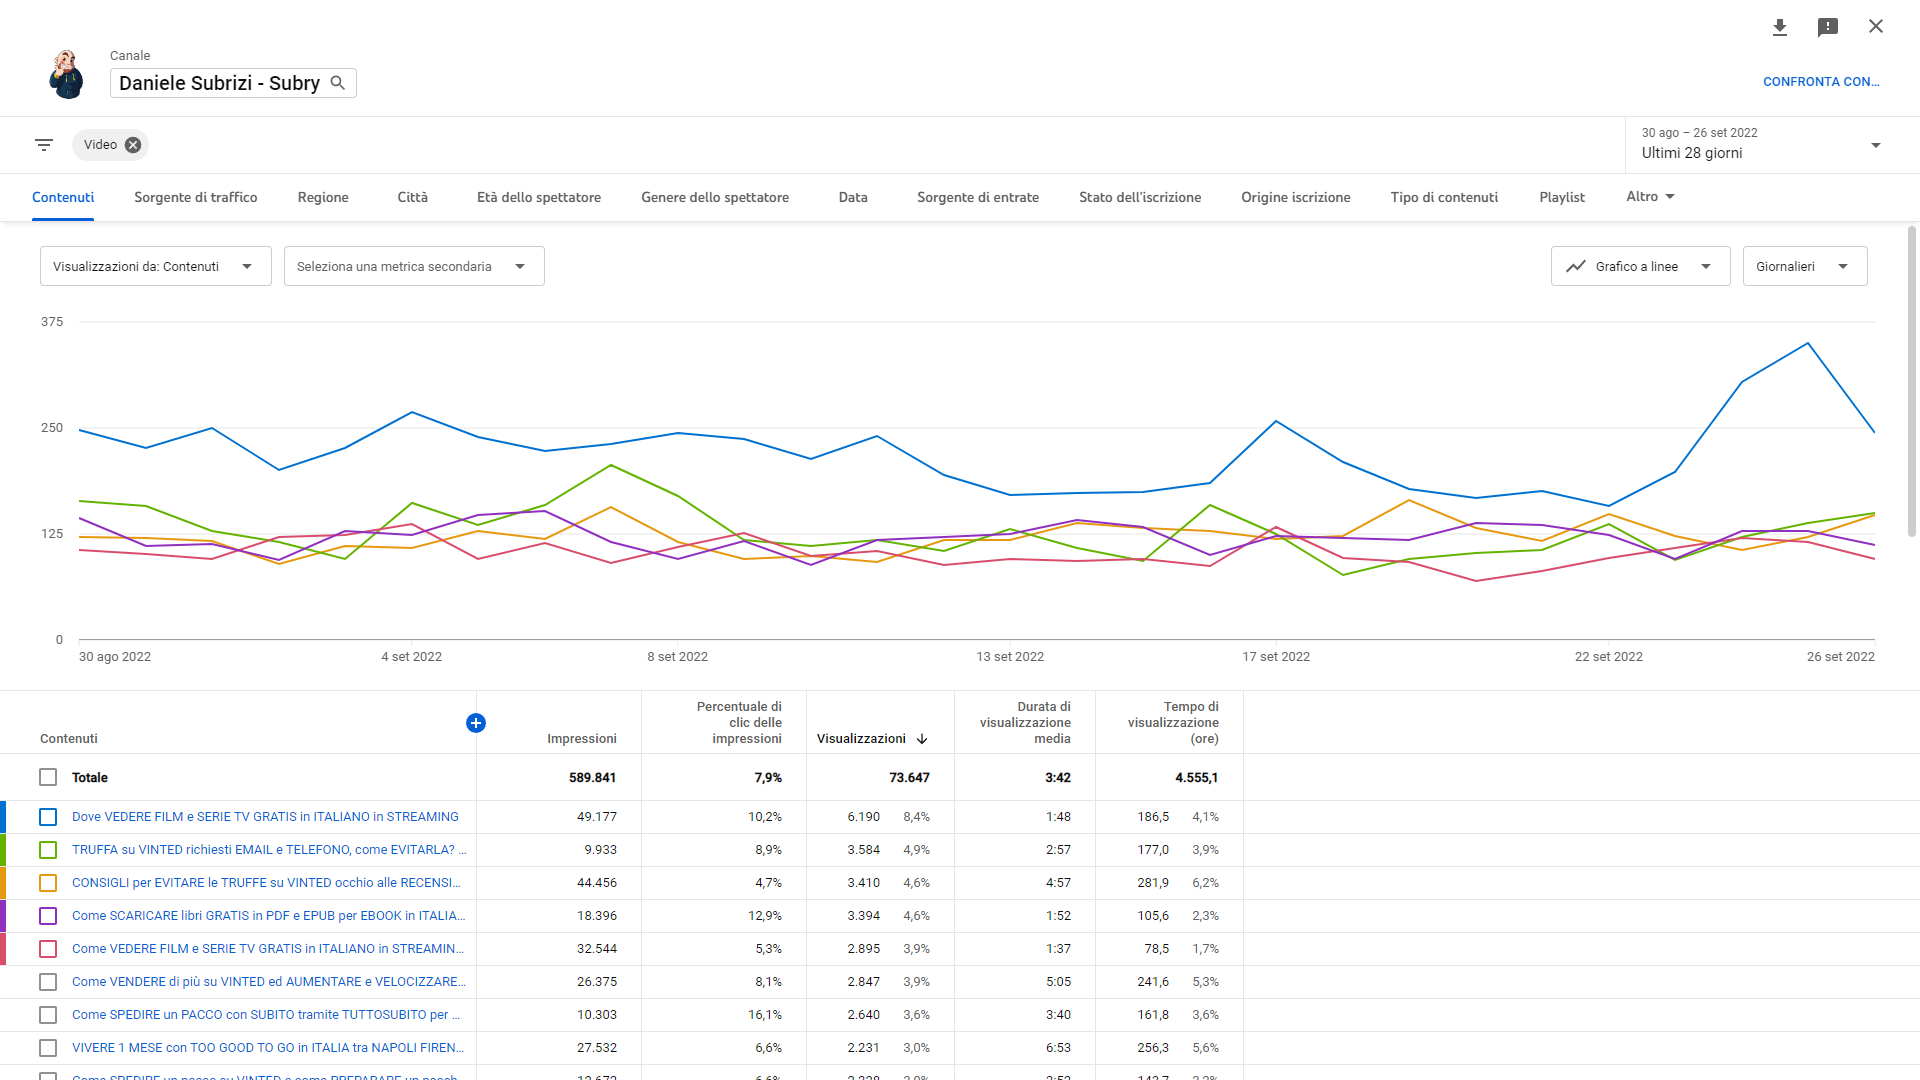Screen dimensions: 1920x1080
Task: Open the send feedback icon
Action: click(x=1828, y=27)
